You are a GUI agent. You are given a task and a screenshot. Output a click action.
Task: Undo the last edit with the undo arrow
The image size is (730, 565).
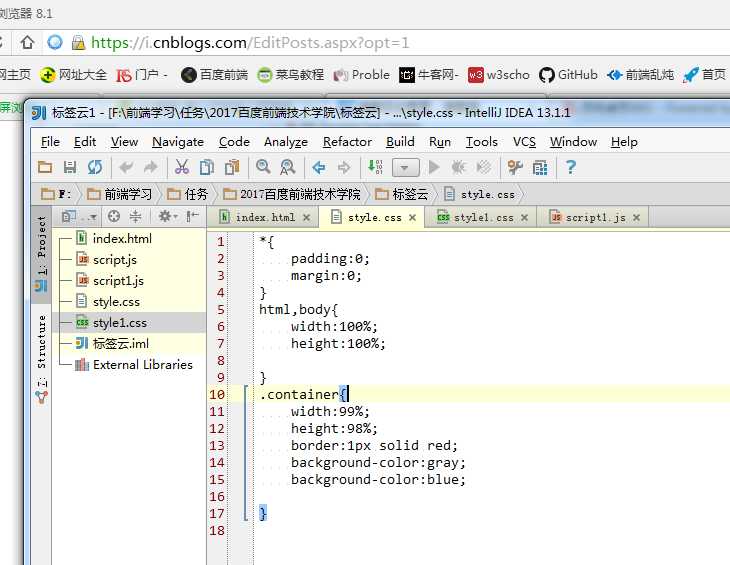click(x=126, y=167)
